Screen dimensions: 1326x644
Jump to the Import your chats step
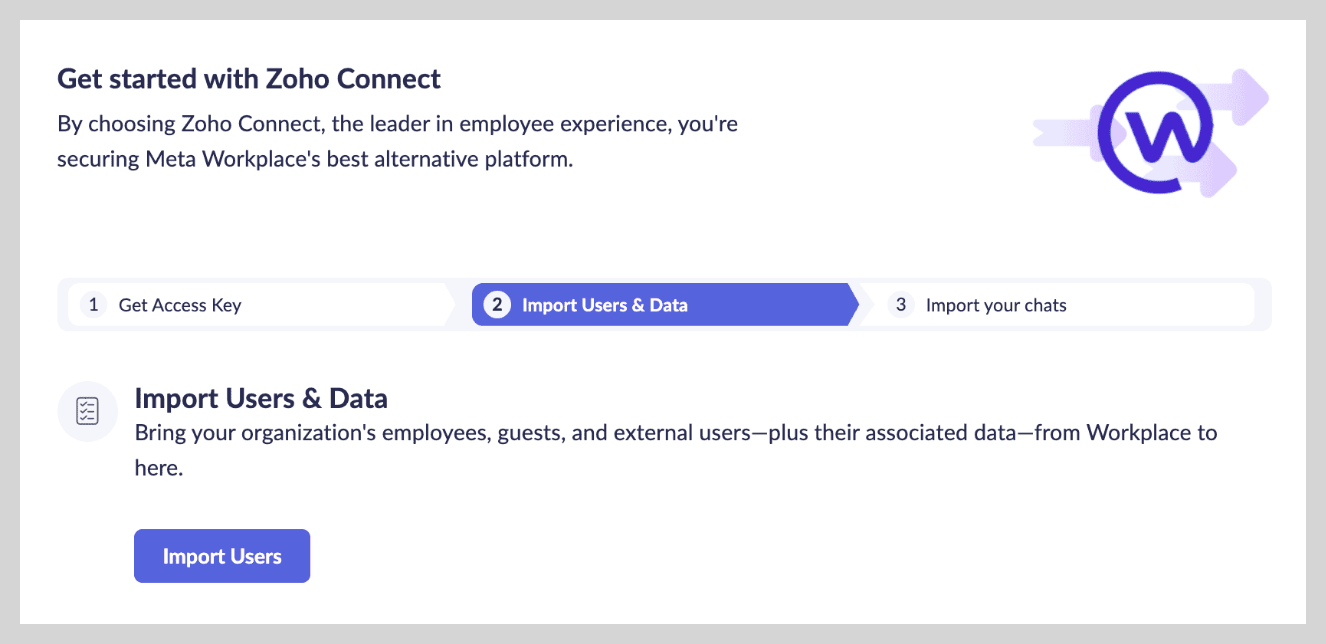(x=995, y=305)
